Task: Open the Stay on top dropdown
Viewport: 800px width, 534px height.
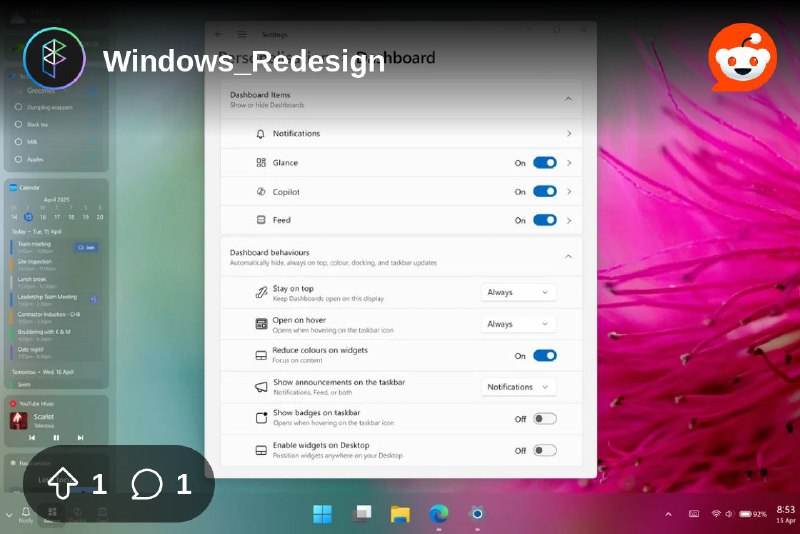Action: 518,292
